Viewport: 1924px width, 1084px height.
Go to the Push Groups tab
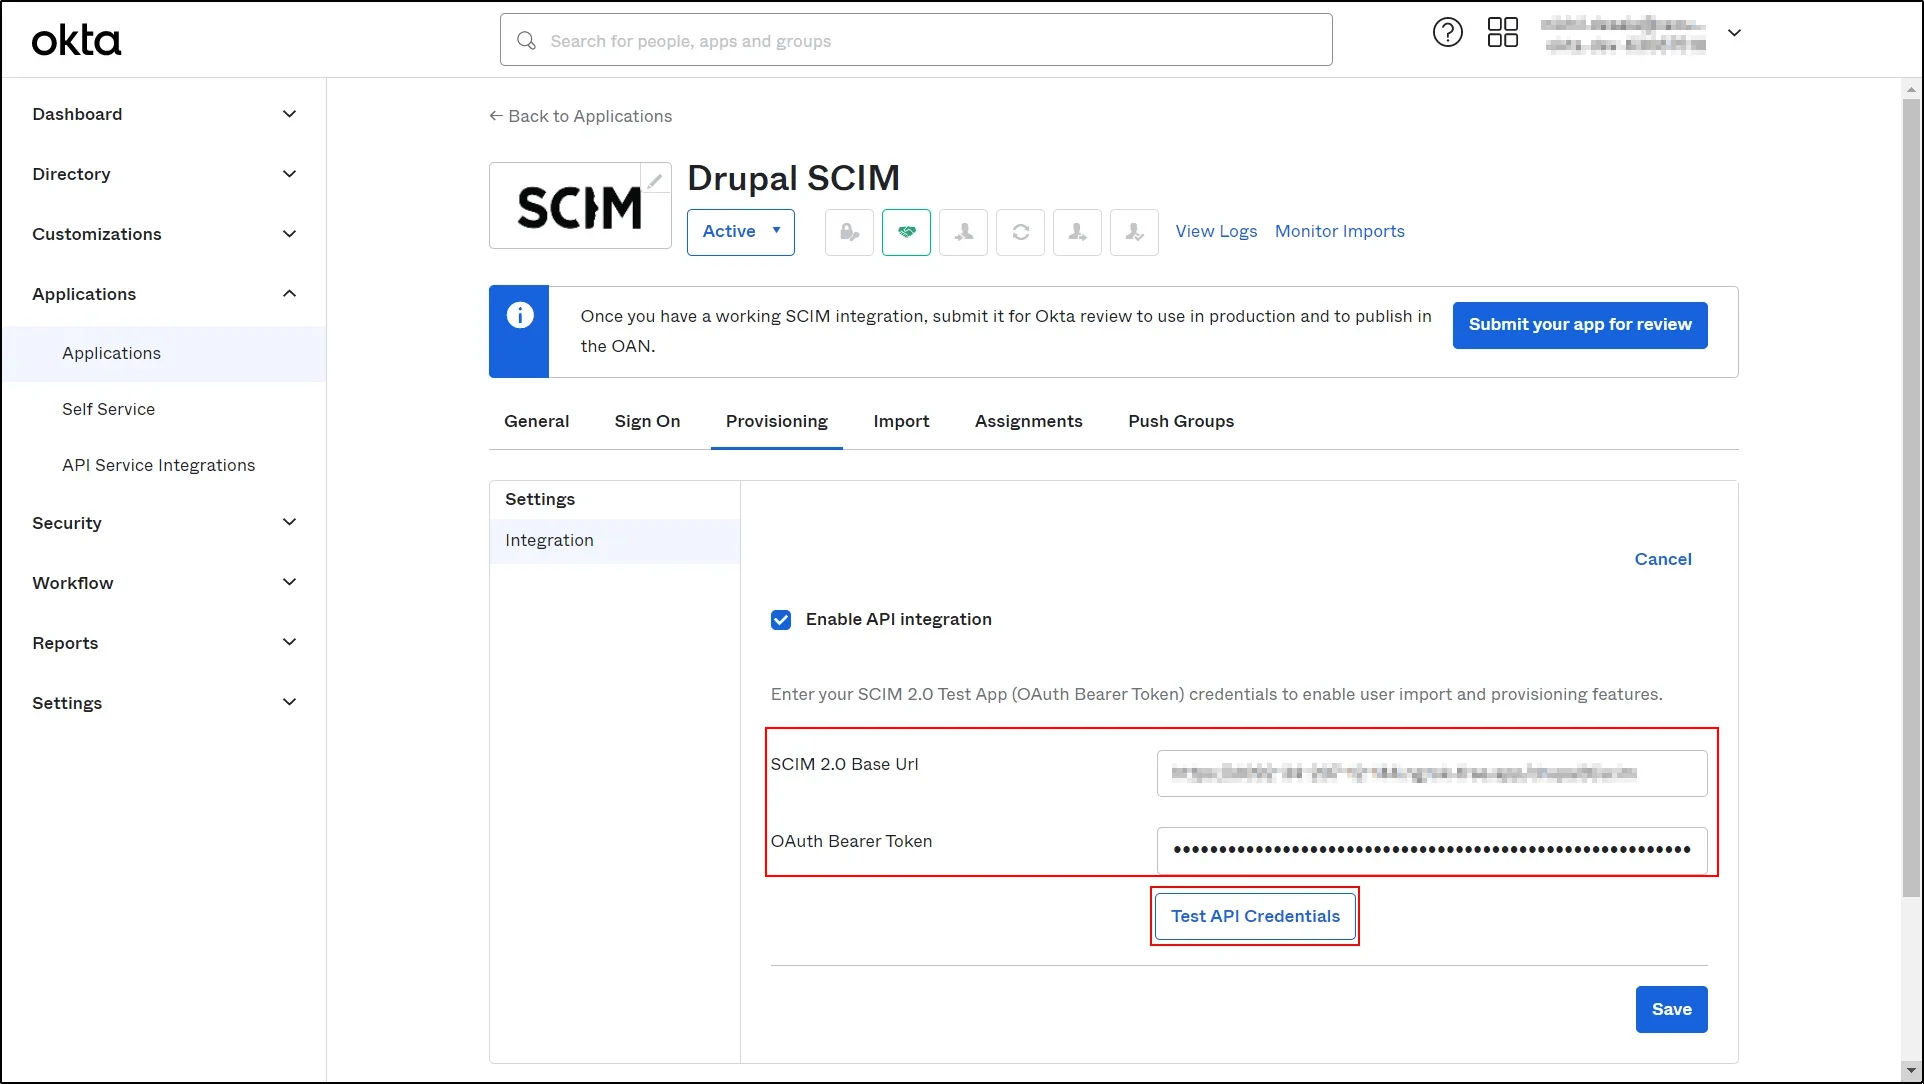1181,421
